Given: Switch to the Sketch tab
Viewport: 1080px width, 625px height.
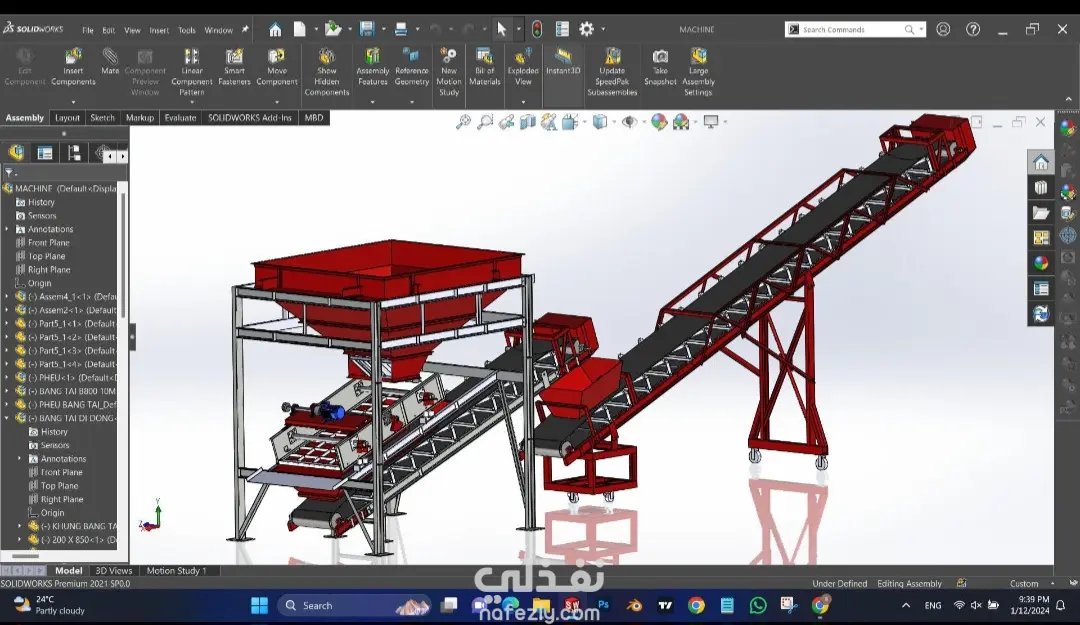Looking at the screenshot, I should (103, 118).
